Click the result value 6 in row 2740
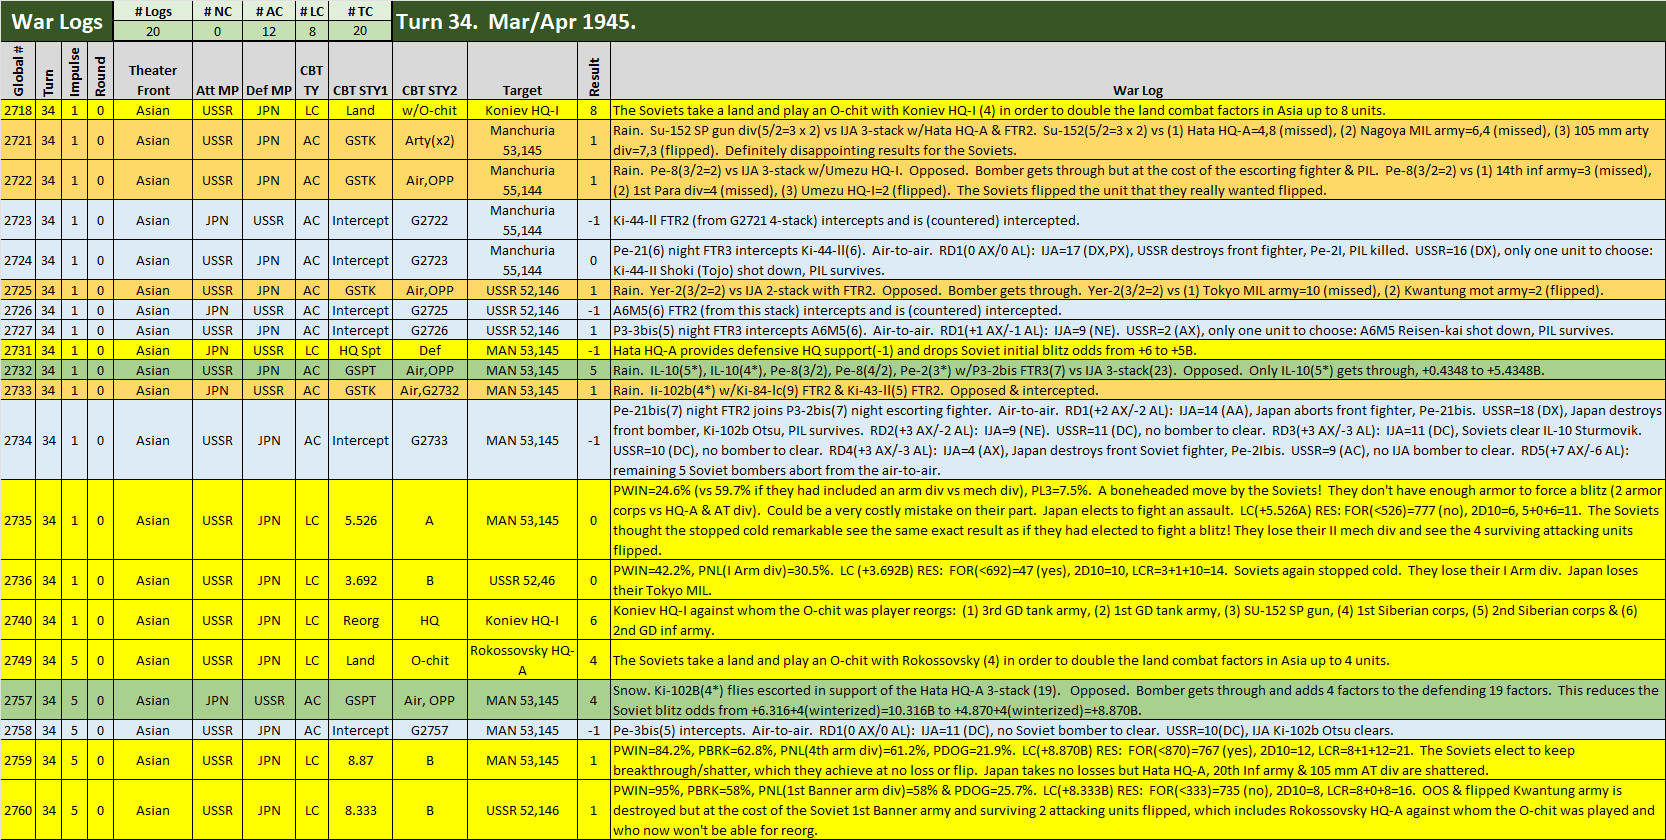Image resolution: width=1666 pixels, height=840 pixels. (x=594, y=620)
